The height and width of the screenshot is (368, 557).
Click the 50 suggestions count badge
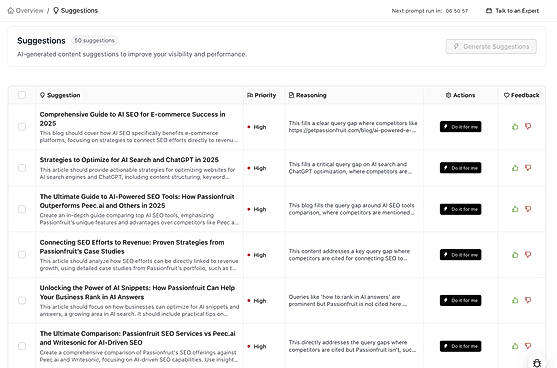pos(94,40)
